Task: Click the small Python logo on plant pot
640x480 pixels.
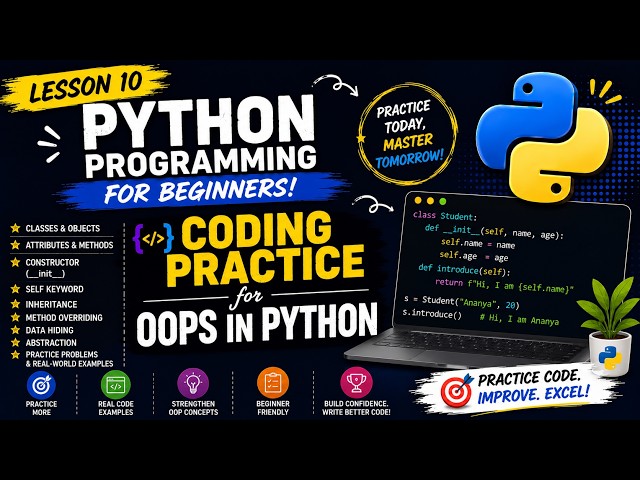Action: coord(610,358)
